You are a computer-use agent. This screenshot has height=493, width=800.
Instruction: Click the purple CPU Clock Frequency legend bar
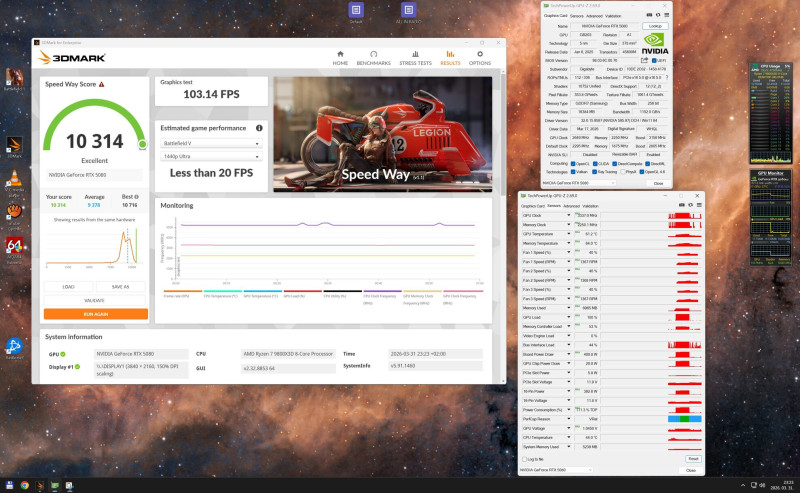pyautogui.click(x=382, y=291)
